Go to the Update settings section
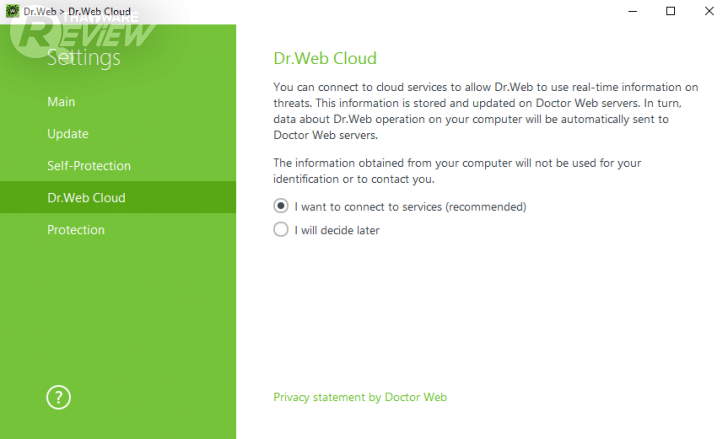The image size is (728, 439). pyautogui.click(x=68, y=134)
